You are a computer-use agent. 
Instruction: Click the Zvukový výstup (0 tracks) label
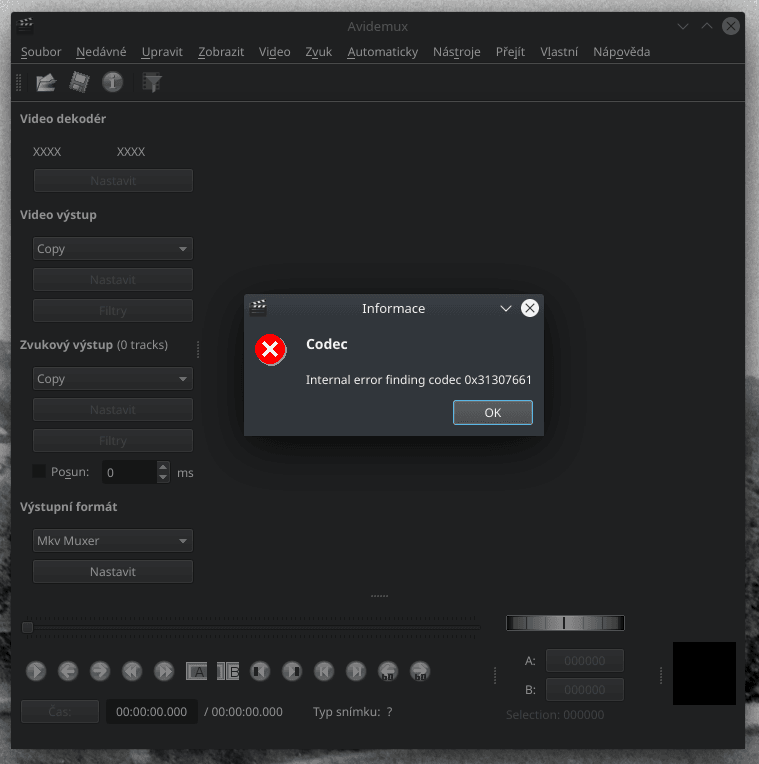click(94, 345)
